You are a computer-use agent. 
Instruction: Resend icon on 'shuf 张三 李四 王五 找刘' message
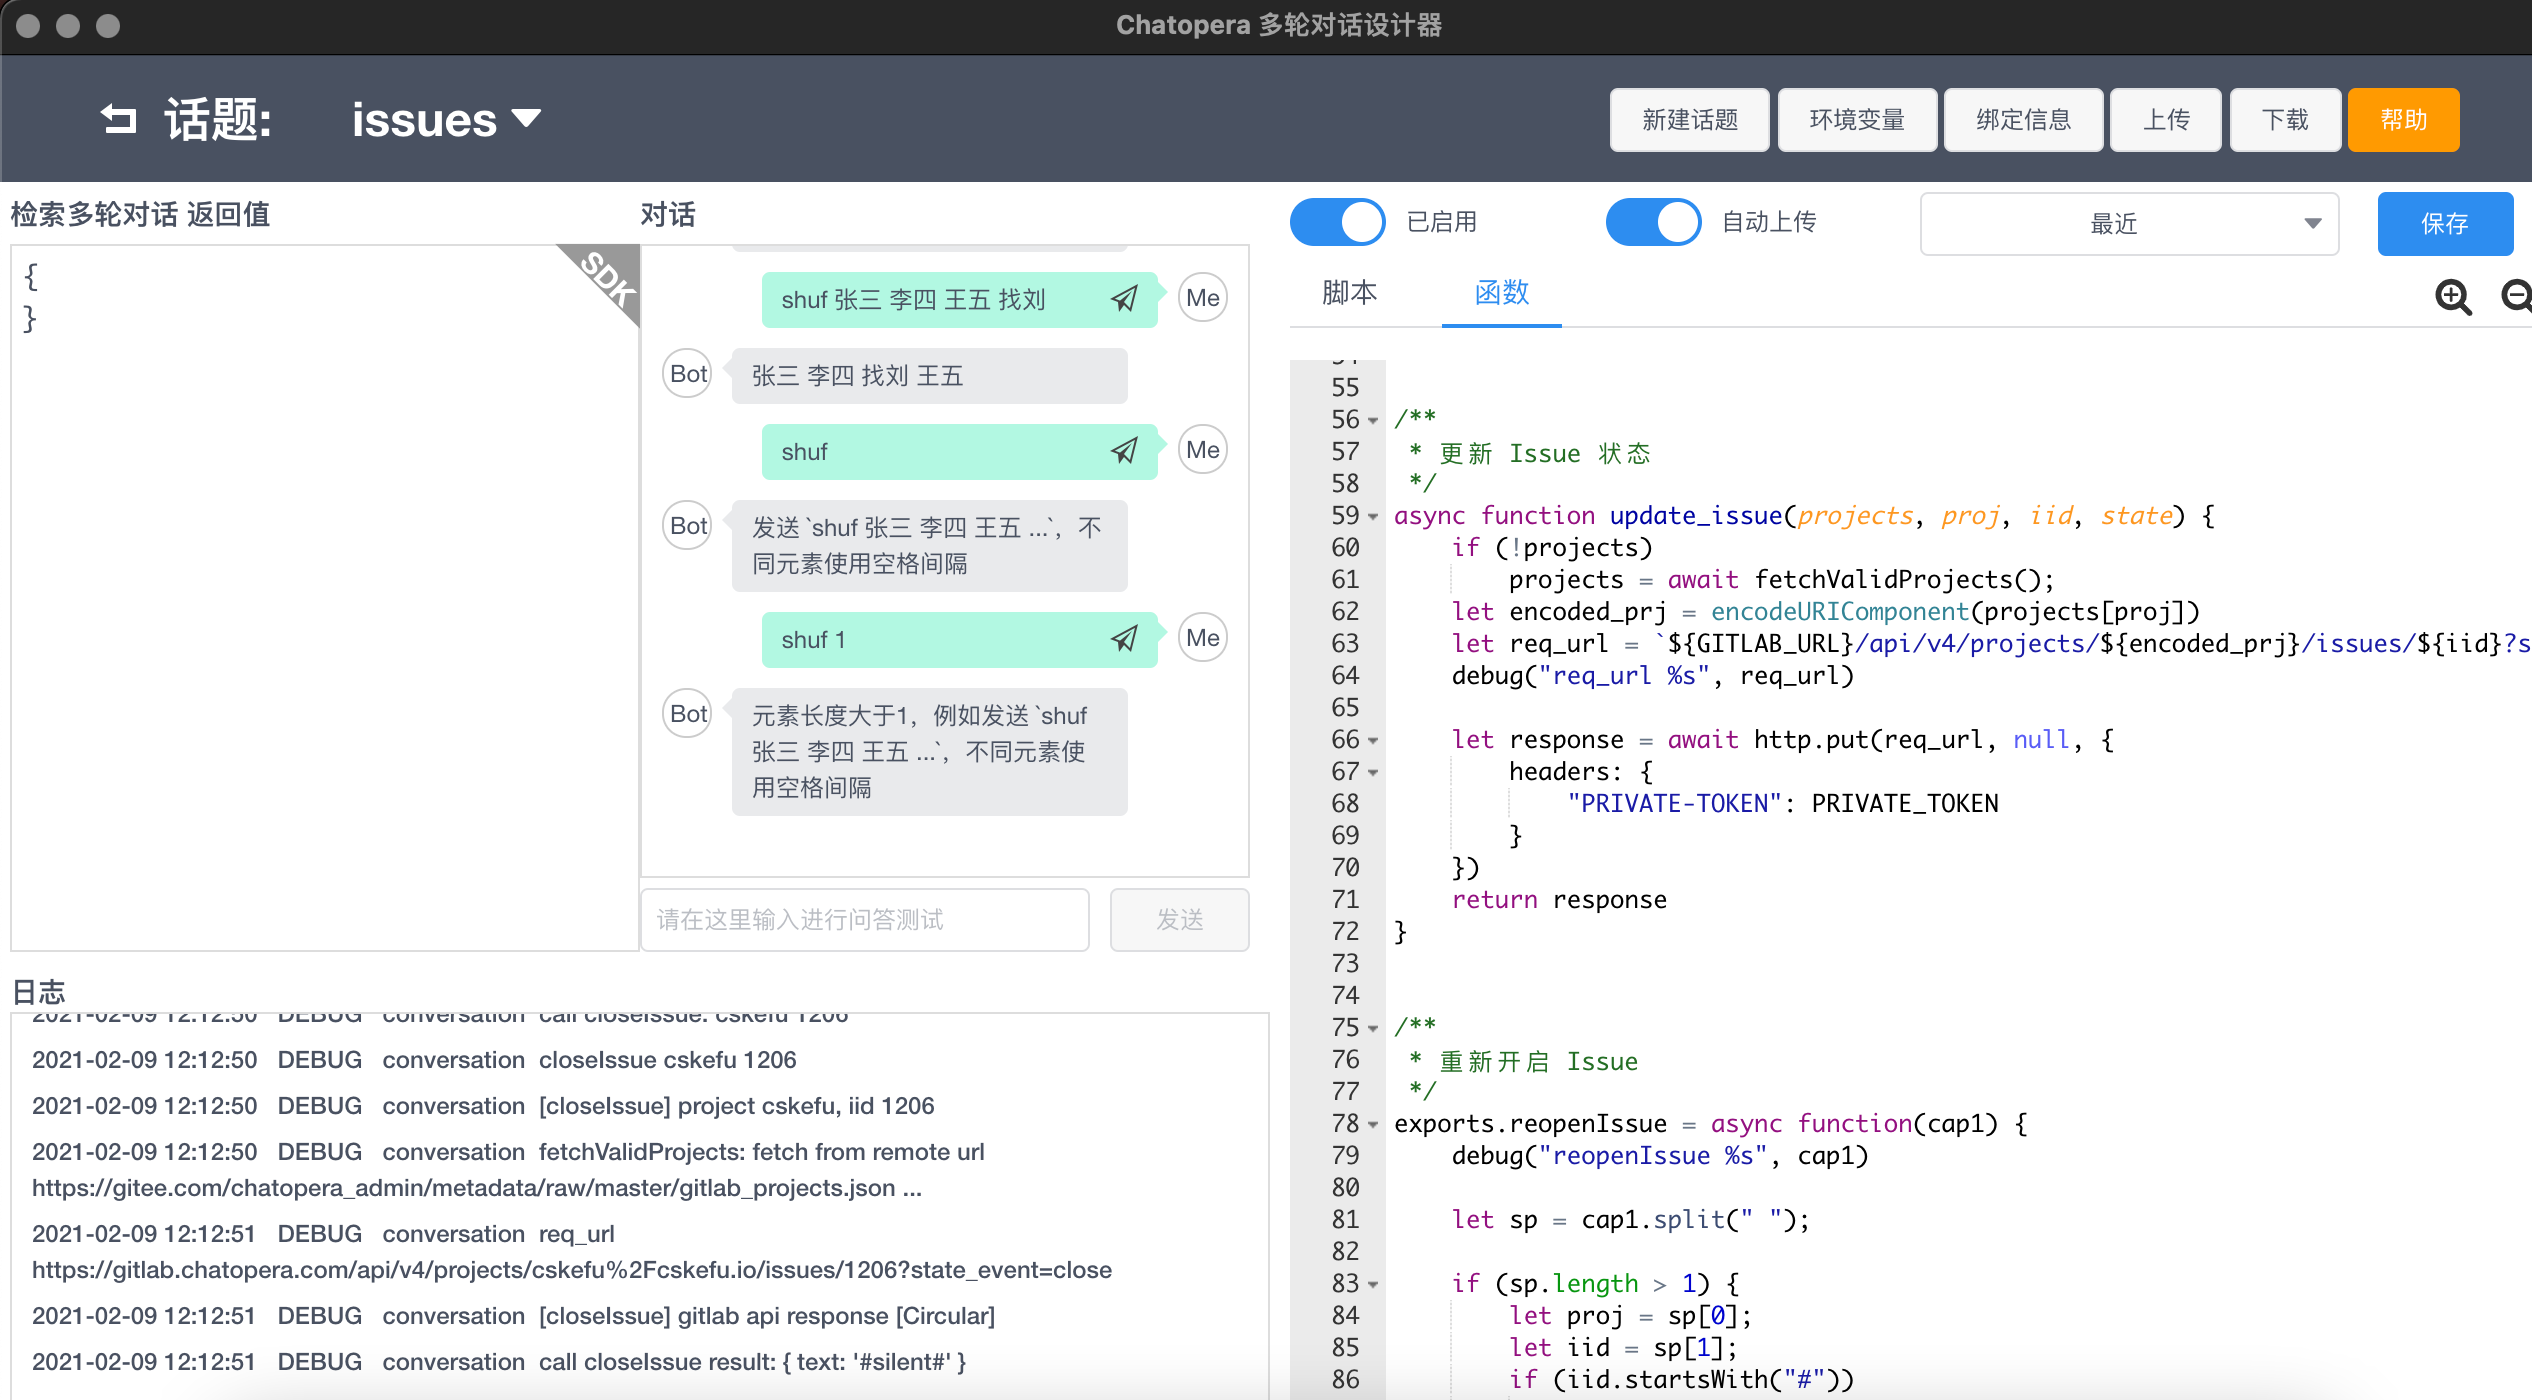(1124, 298)
